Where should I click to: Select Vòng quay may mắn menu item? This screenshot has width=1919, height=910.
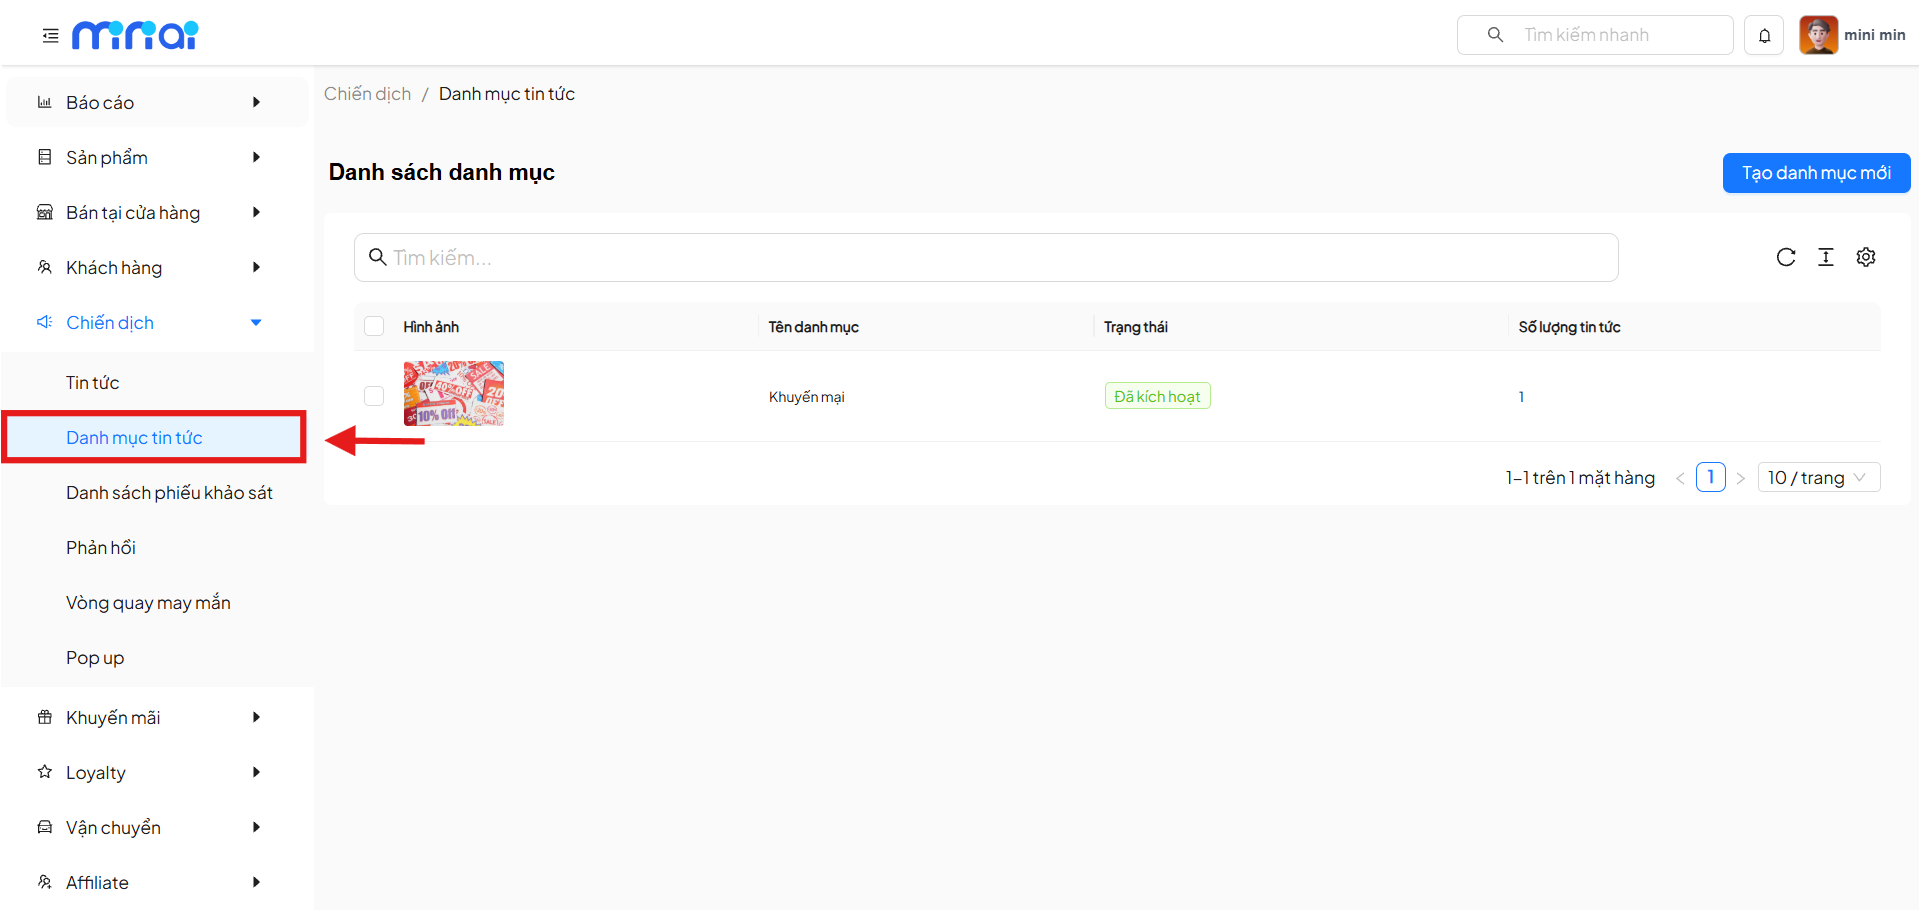point(148,603)
